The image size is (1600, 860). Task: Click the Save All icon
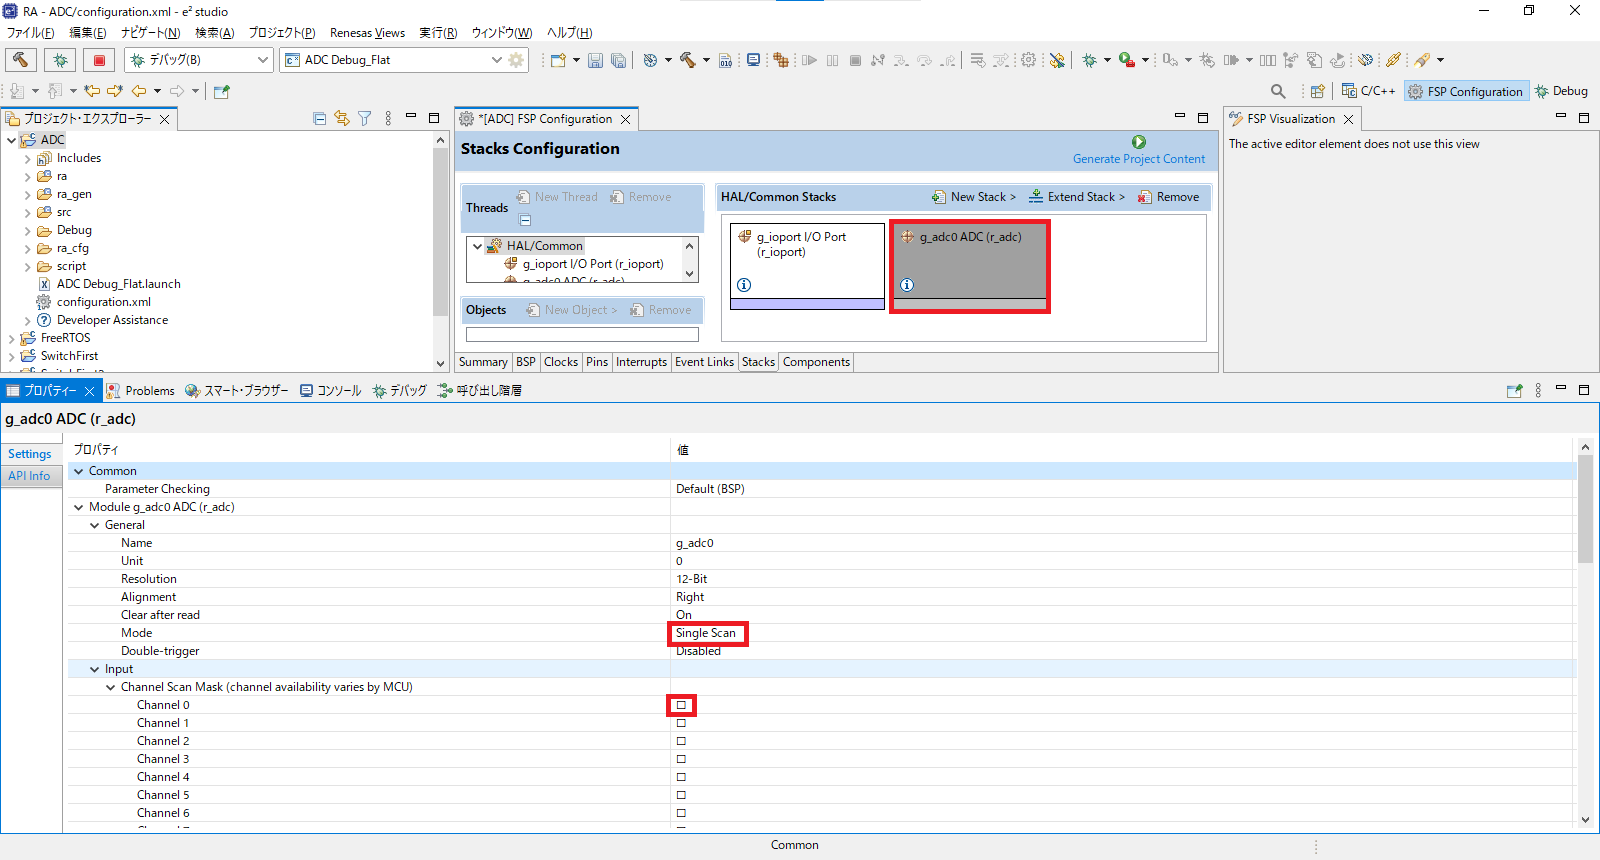[x=618, y=60]
